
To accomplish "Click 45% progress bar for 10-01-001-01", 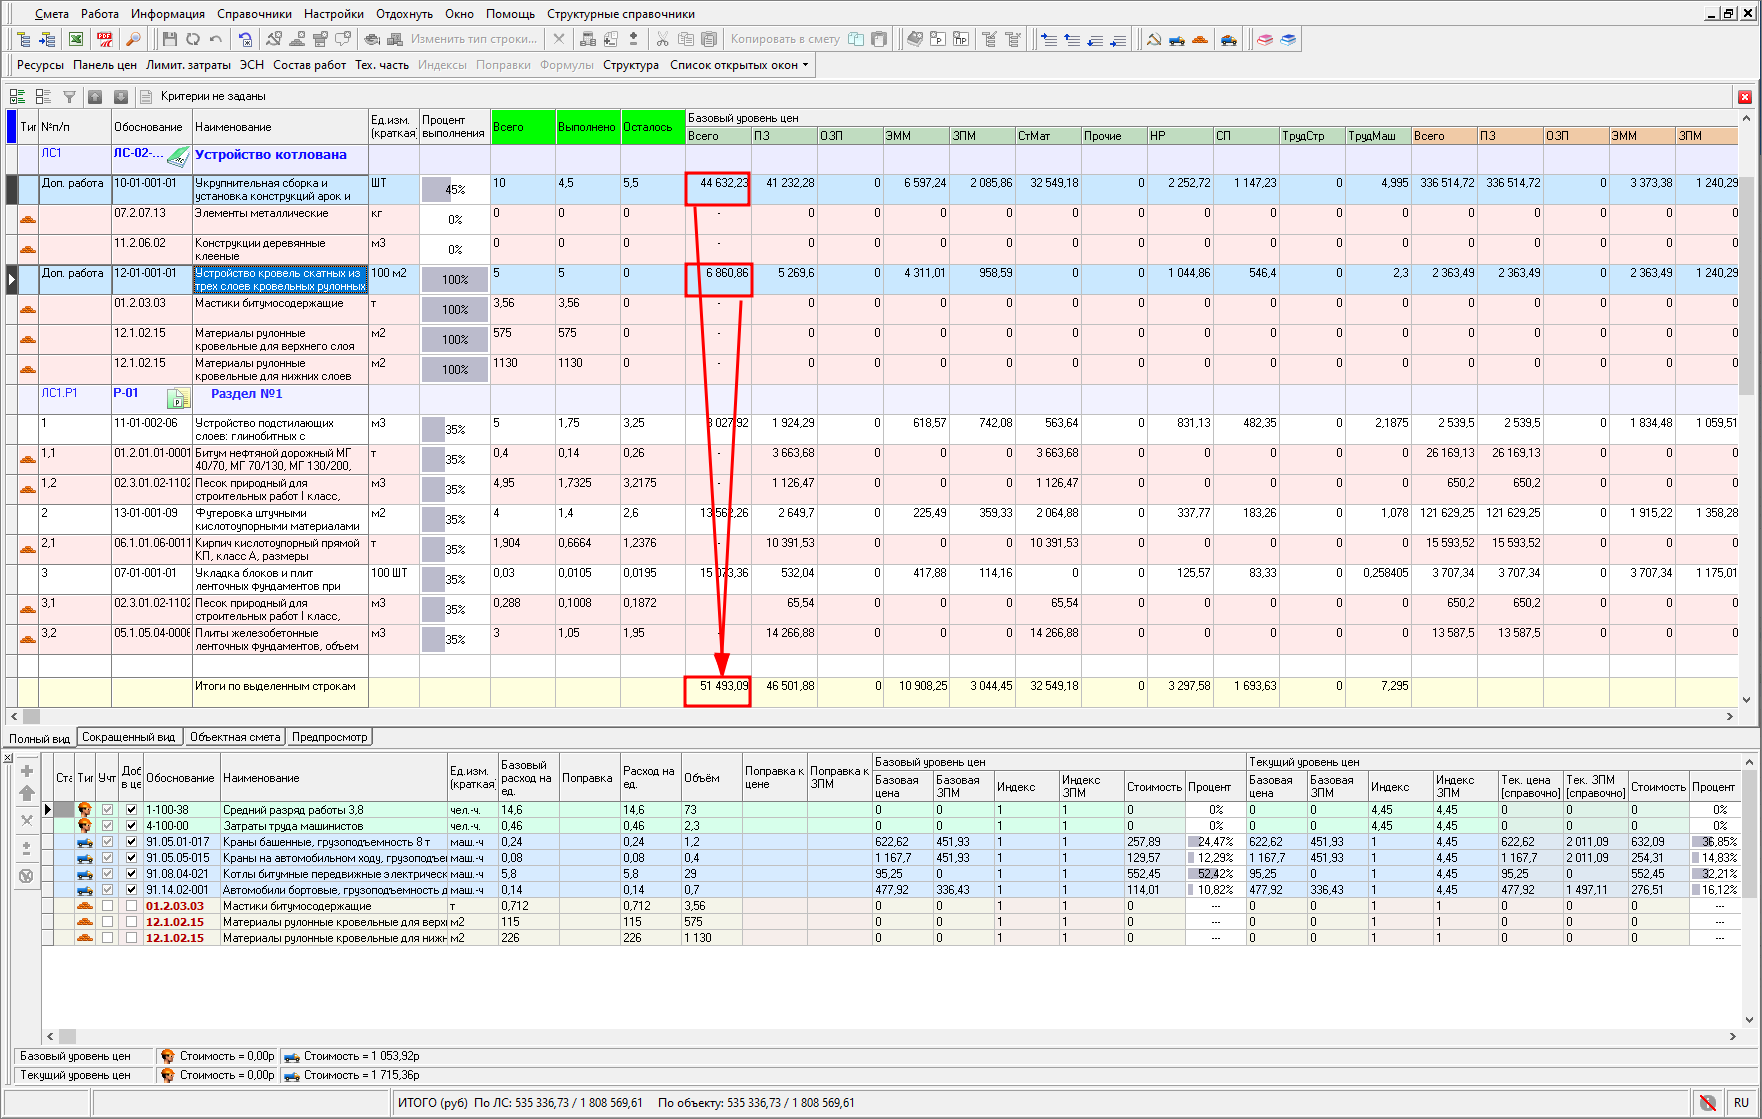I will tap(455, 190).
